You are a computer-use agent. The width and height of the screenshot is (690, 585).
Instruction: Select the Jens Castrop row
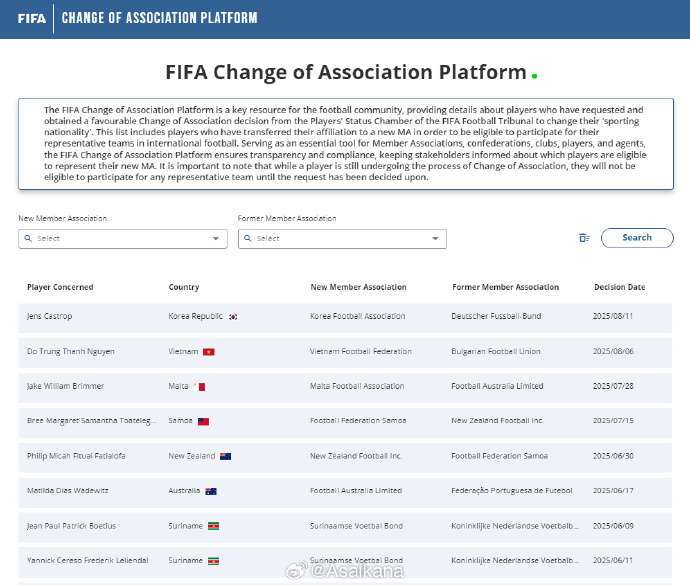tap(50, 316)
